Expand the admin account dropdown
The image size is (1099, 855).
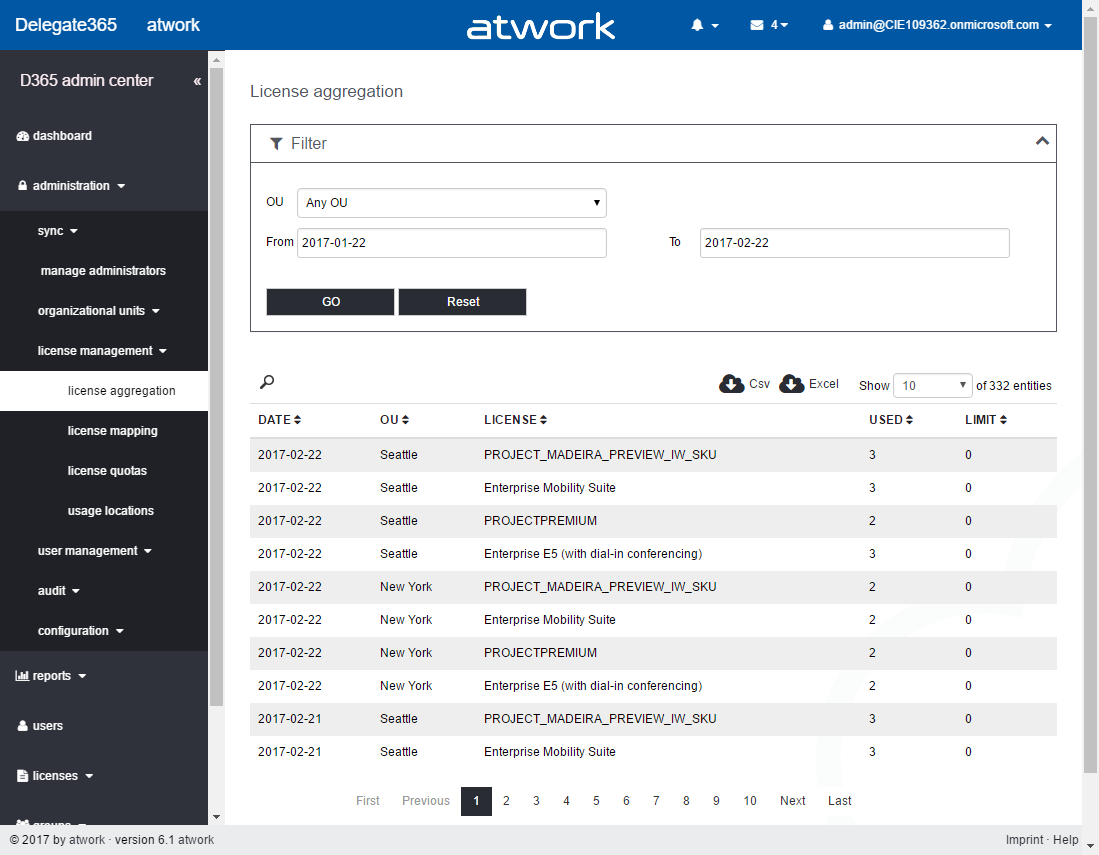pos(937,25)
